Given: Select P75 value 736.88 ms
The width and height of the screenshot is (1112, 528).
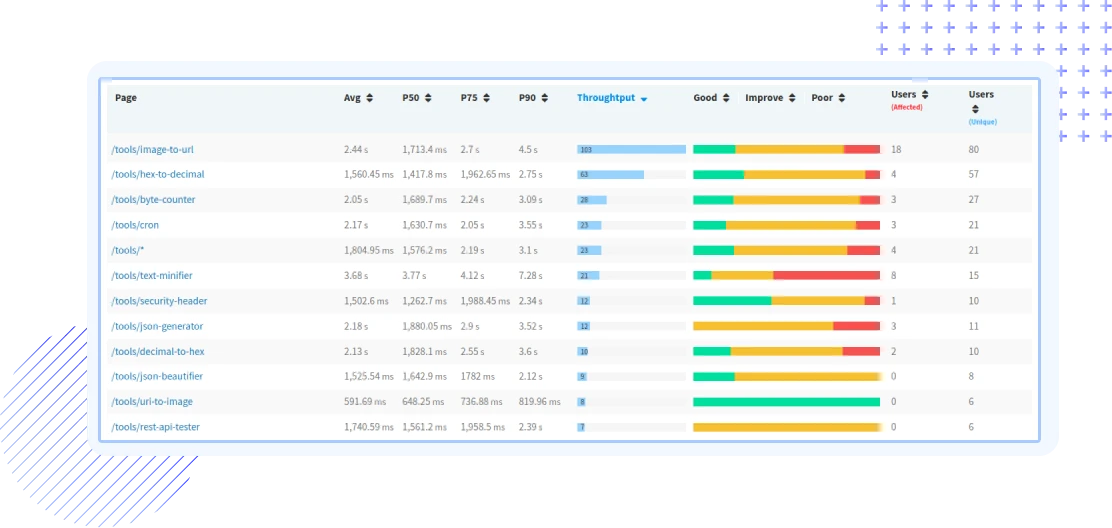Looking at the screenshot, I should [x=482, y=402].
